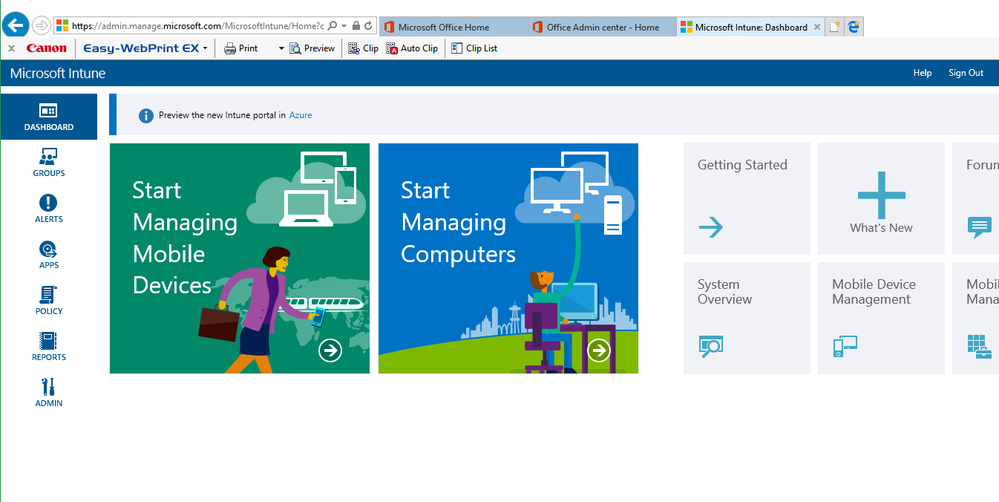999x502 pixels.
Task: Click the Sign Out link
Action: tap(966, 73)
